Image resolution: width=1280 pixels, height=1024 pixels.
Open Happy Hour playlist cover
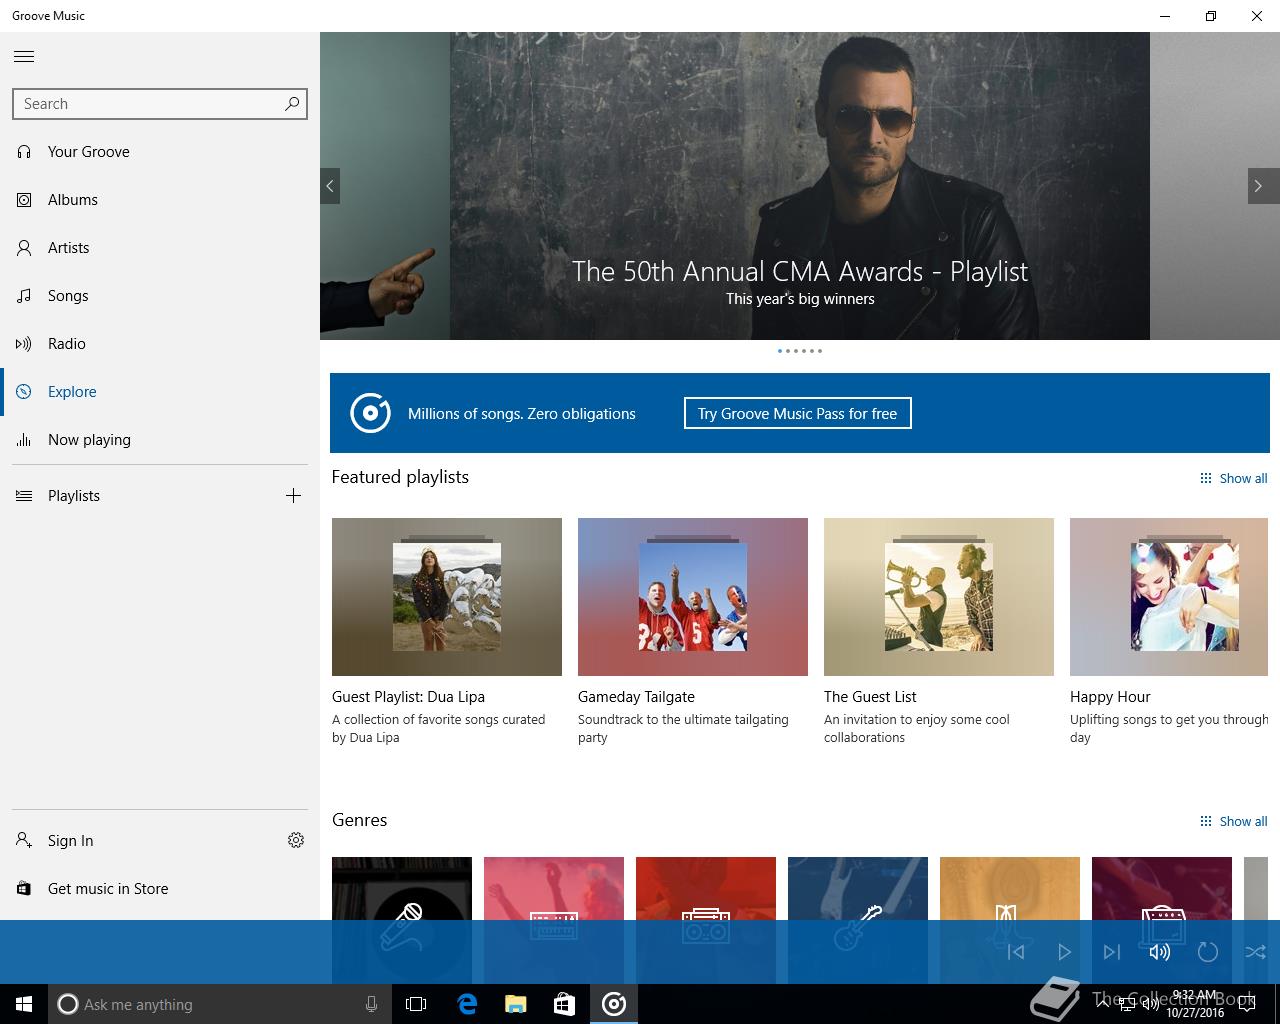tap(1169, 597)
